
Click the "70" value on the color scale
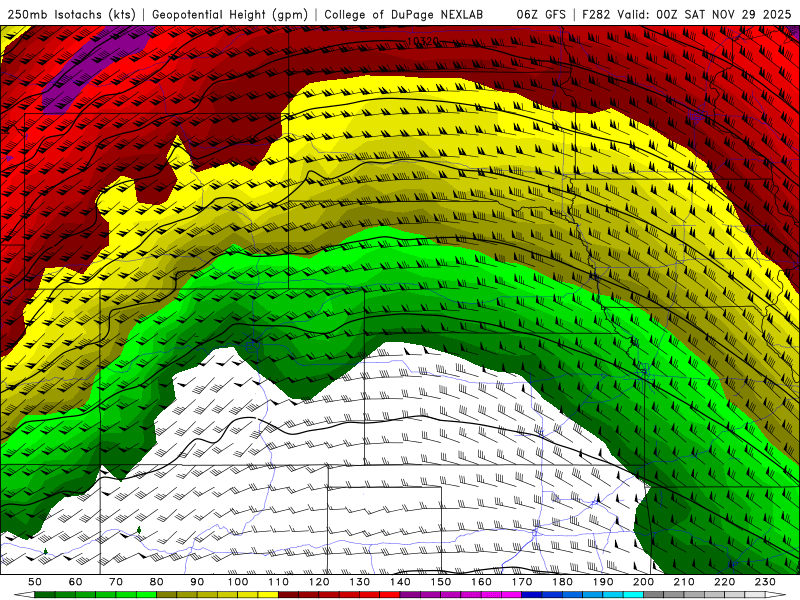point(116,582)
